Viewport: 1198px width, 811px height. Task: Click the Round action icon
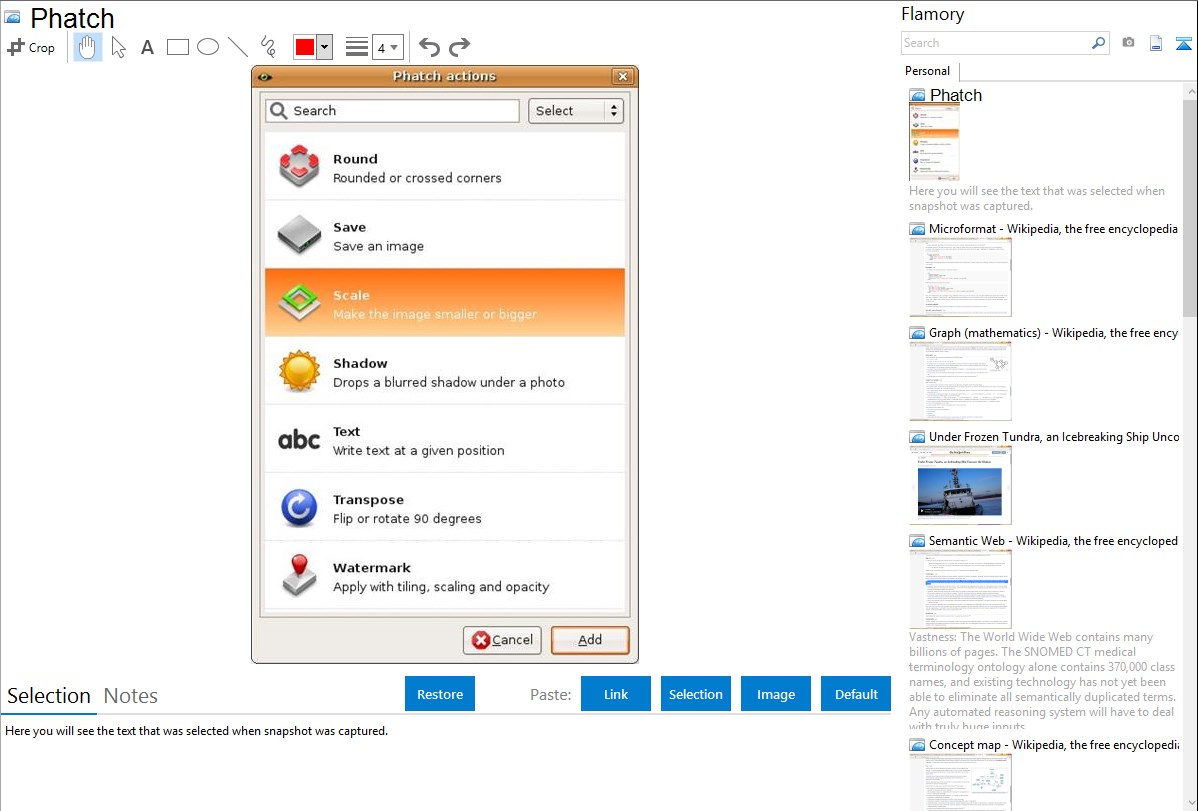300,166
